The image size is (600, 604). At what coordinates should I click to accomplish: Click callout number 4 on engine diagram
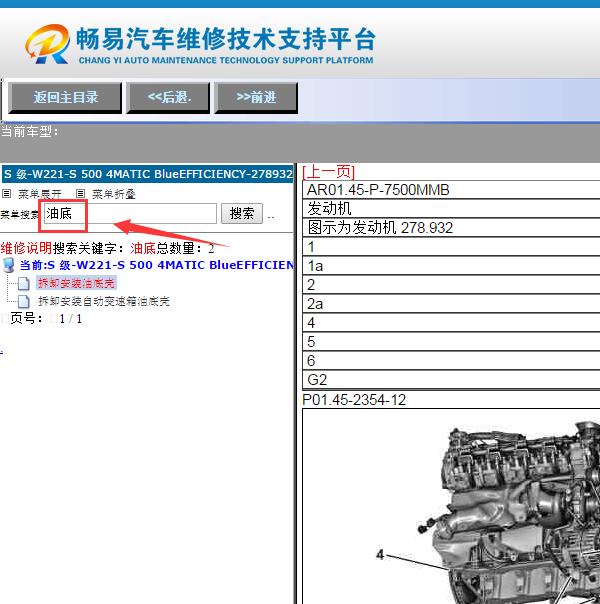point(380,554)
